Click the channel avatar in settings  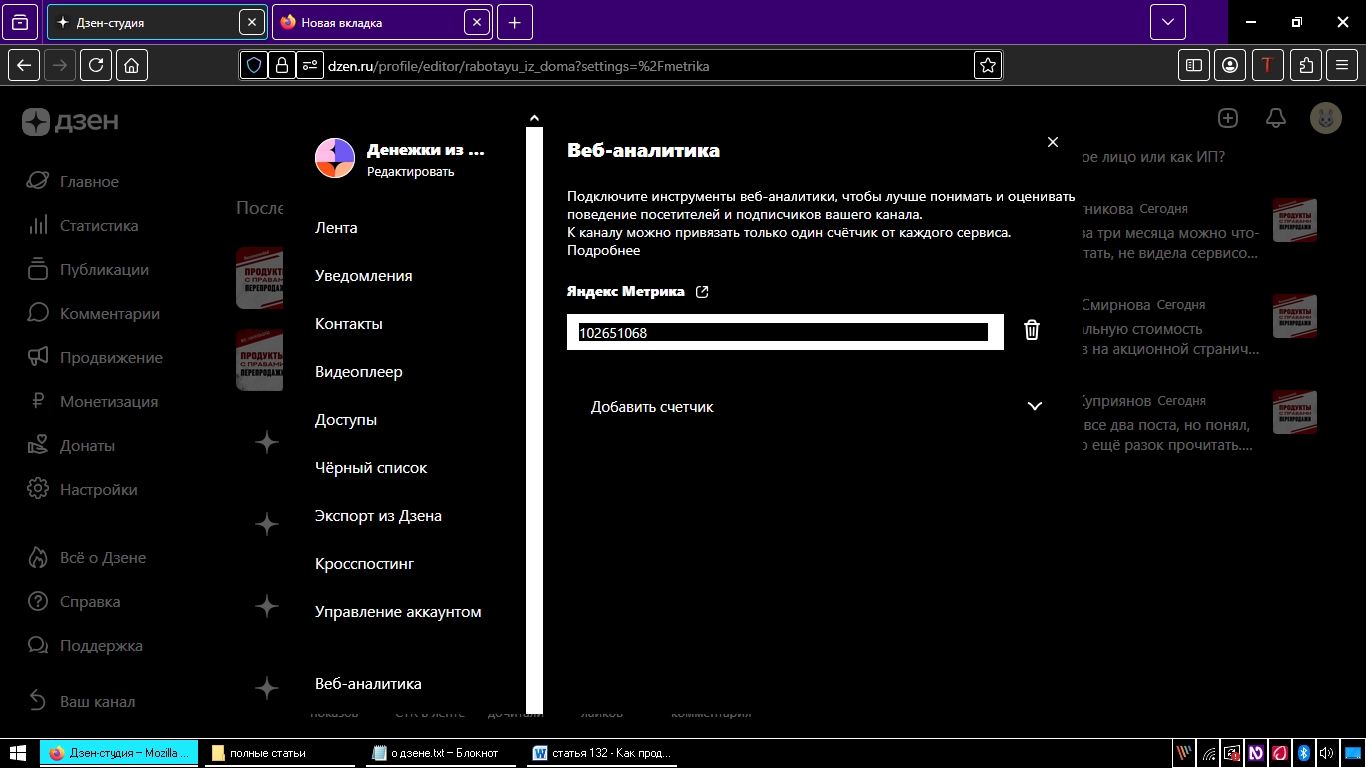[x=335, y=158]
